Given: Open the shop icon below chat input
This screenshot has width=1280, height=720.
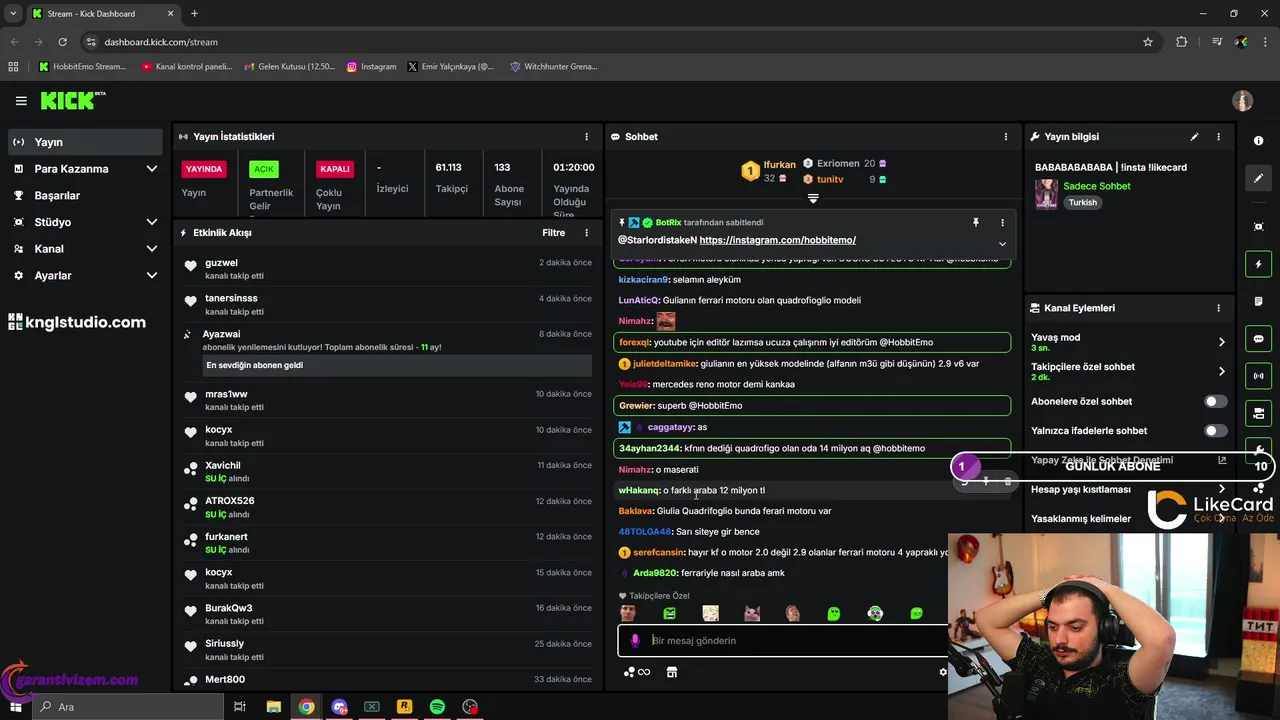Looking at the screenshot, I should point(672,672).
